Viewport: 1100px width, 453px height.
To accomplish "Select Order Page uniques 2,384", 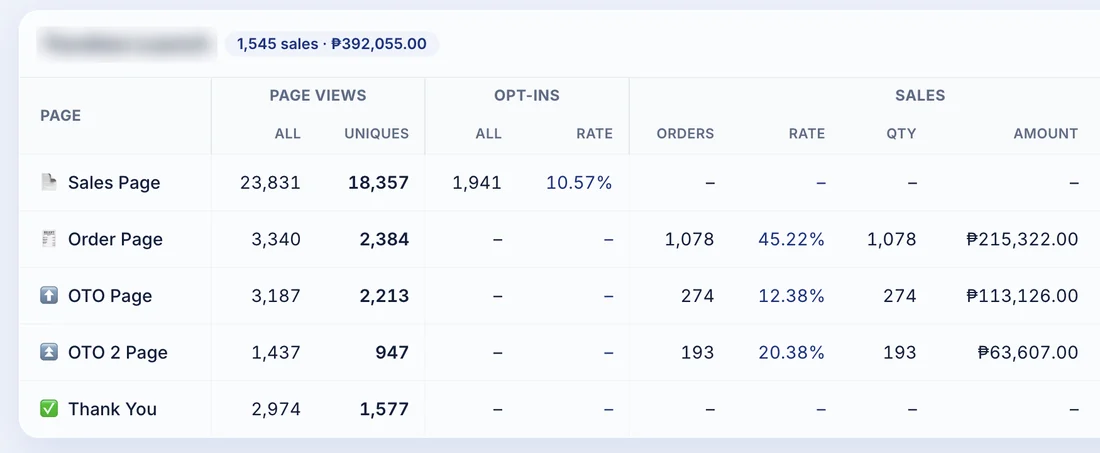I will [384, 240].
